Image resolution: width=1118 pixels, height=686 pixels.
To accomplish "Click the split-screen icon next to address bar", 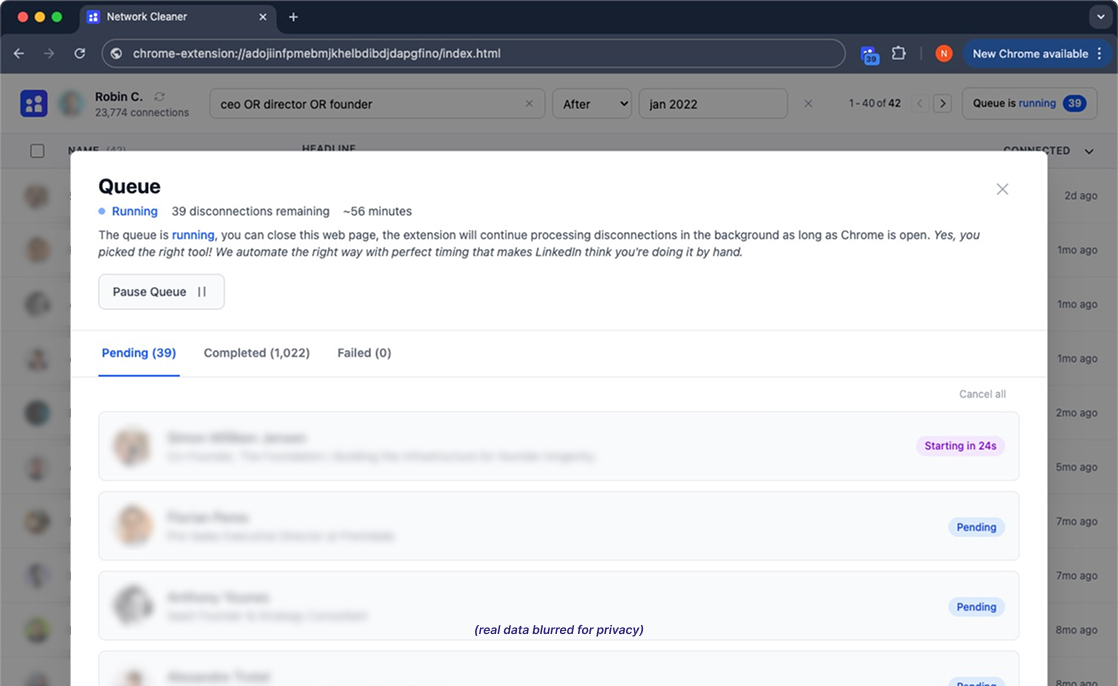I will tap(869, 53).
